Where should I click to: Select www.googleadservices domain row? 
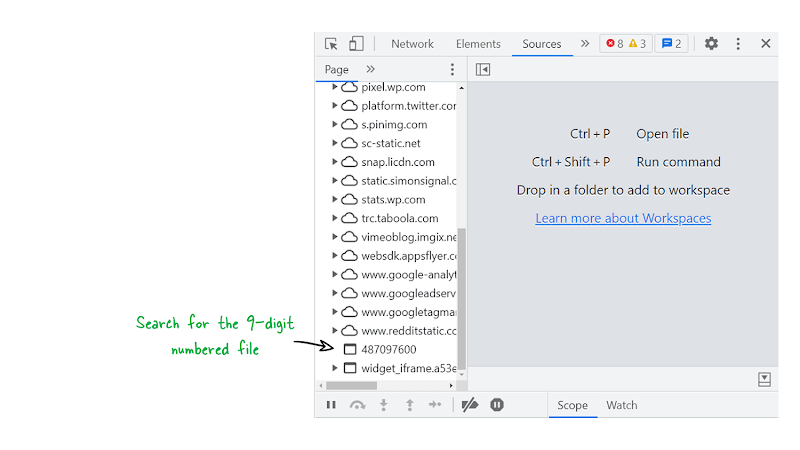point(387,293)
